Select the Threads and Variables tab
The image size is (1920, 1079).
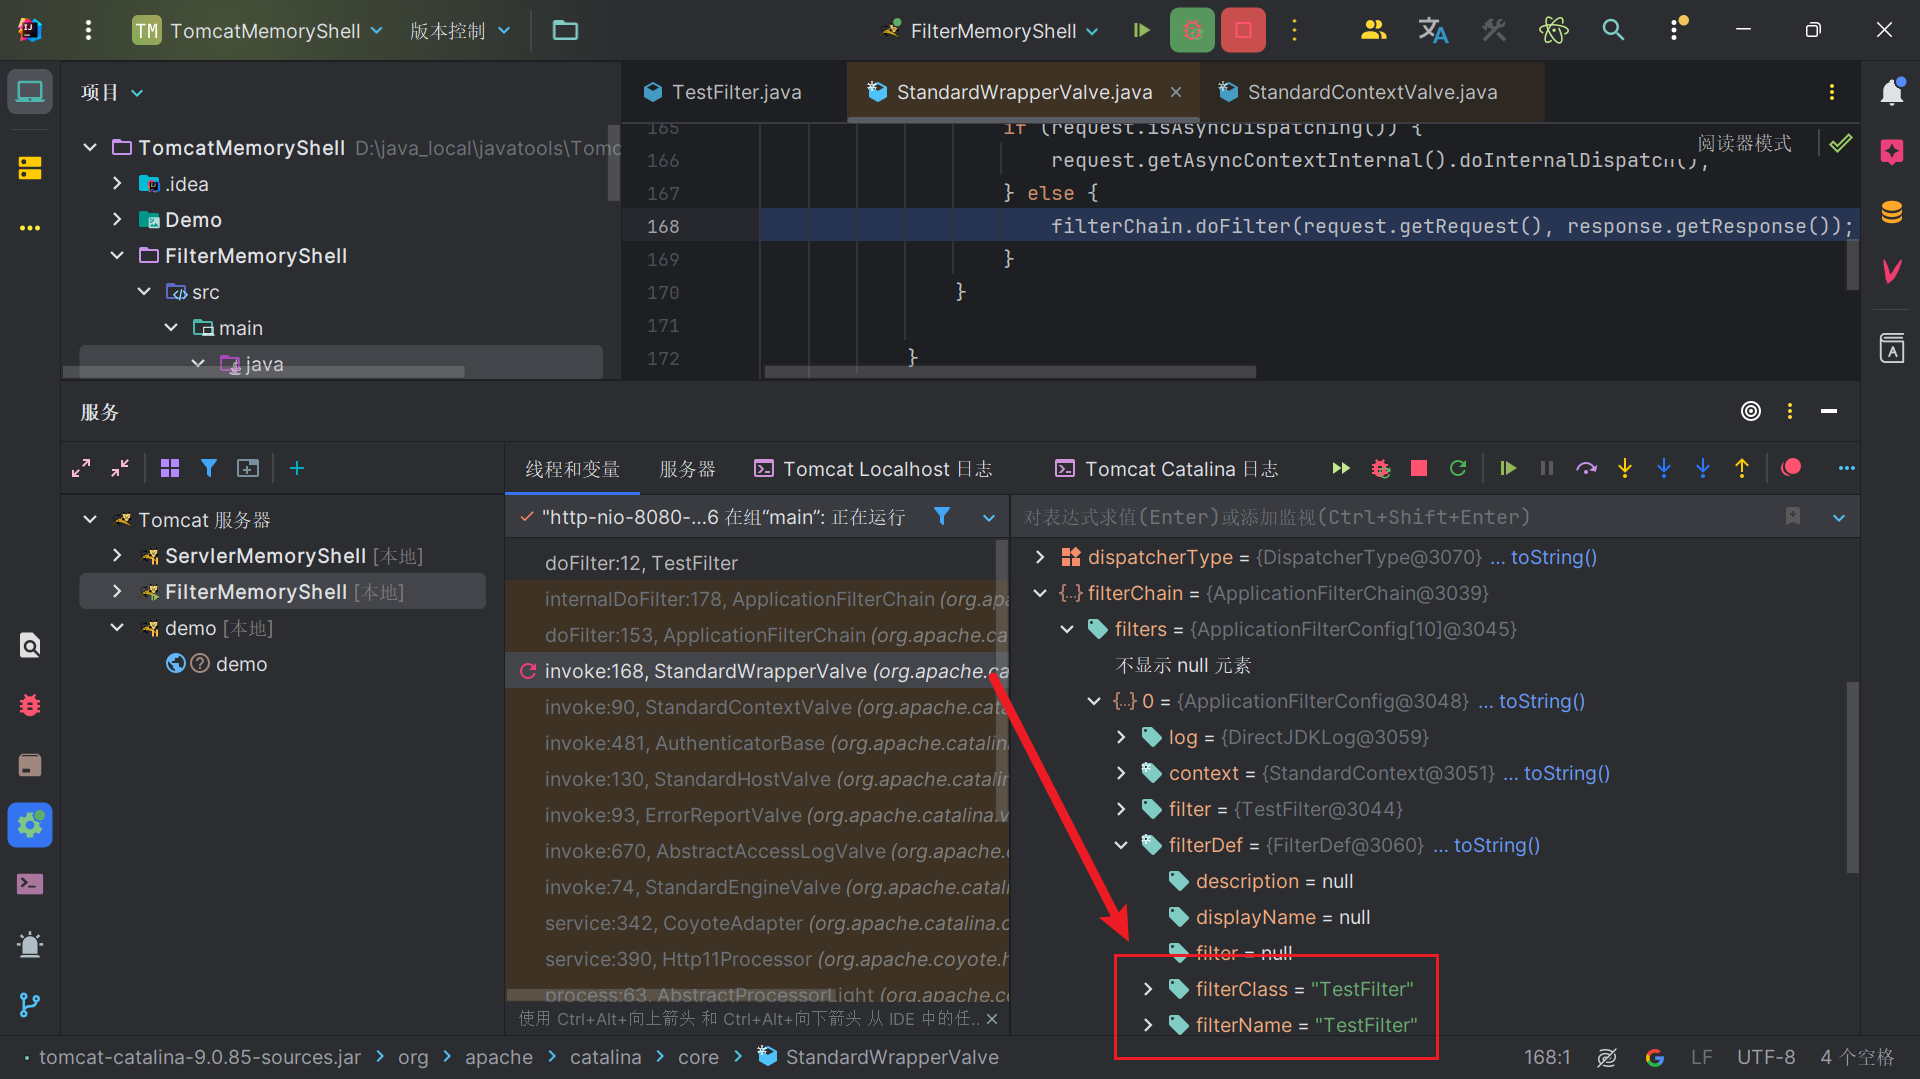(x=572, y=469)
